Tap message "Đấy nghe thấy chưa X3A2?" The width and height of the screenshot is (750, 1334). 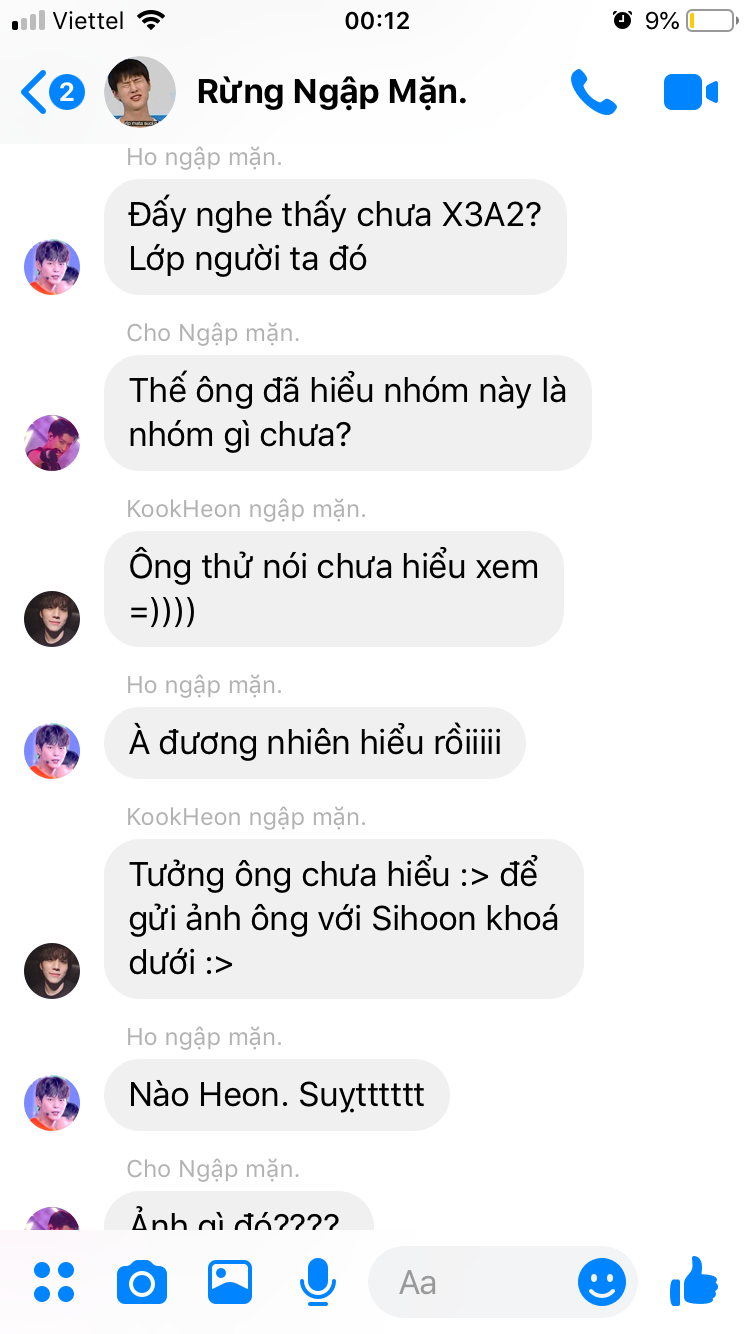tap(335, 237)
